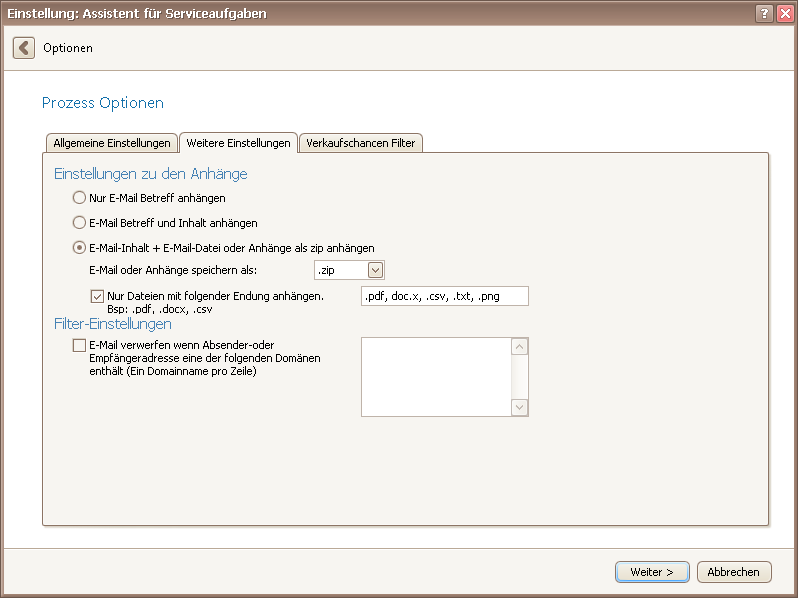Close the Einstellung dialog window
Viewport: 798px width, 598px height.
[x=785, y=13]
